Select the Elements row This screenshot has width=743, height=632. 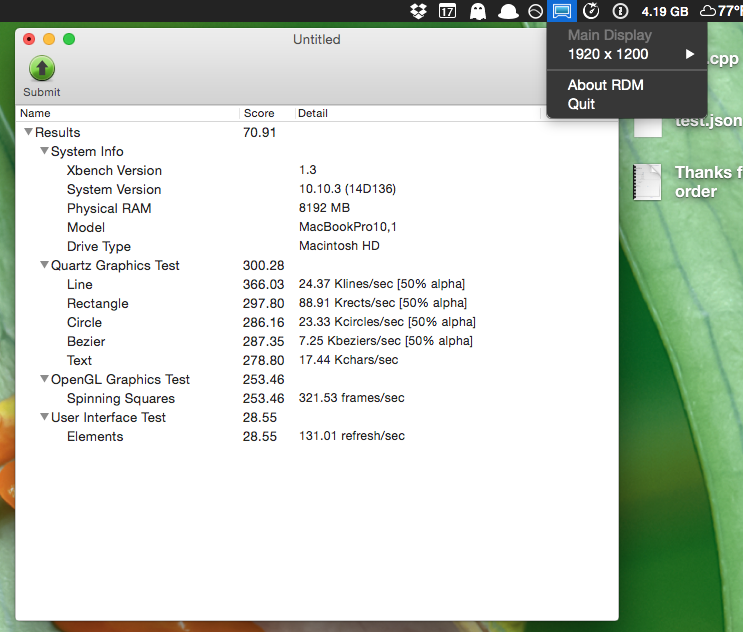(x=317, y=436)
